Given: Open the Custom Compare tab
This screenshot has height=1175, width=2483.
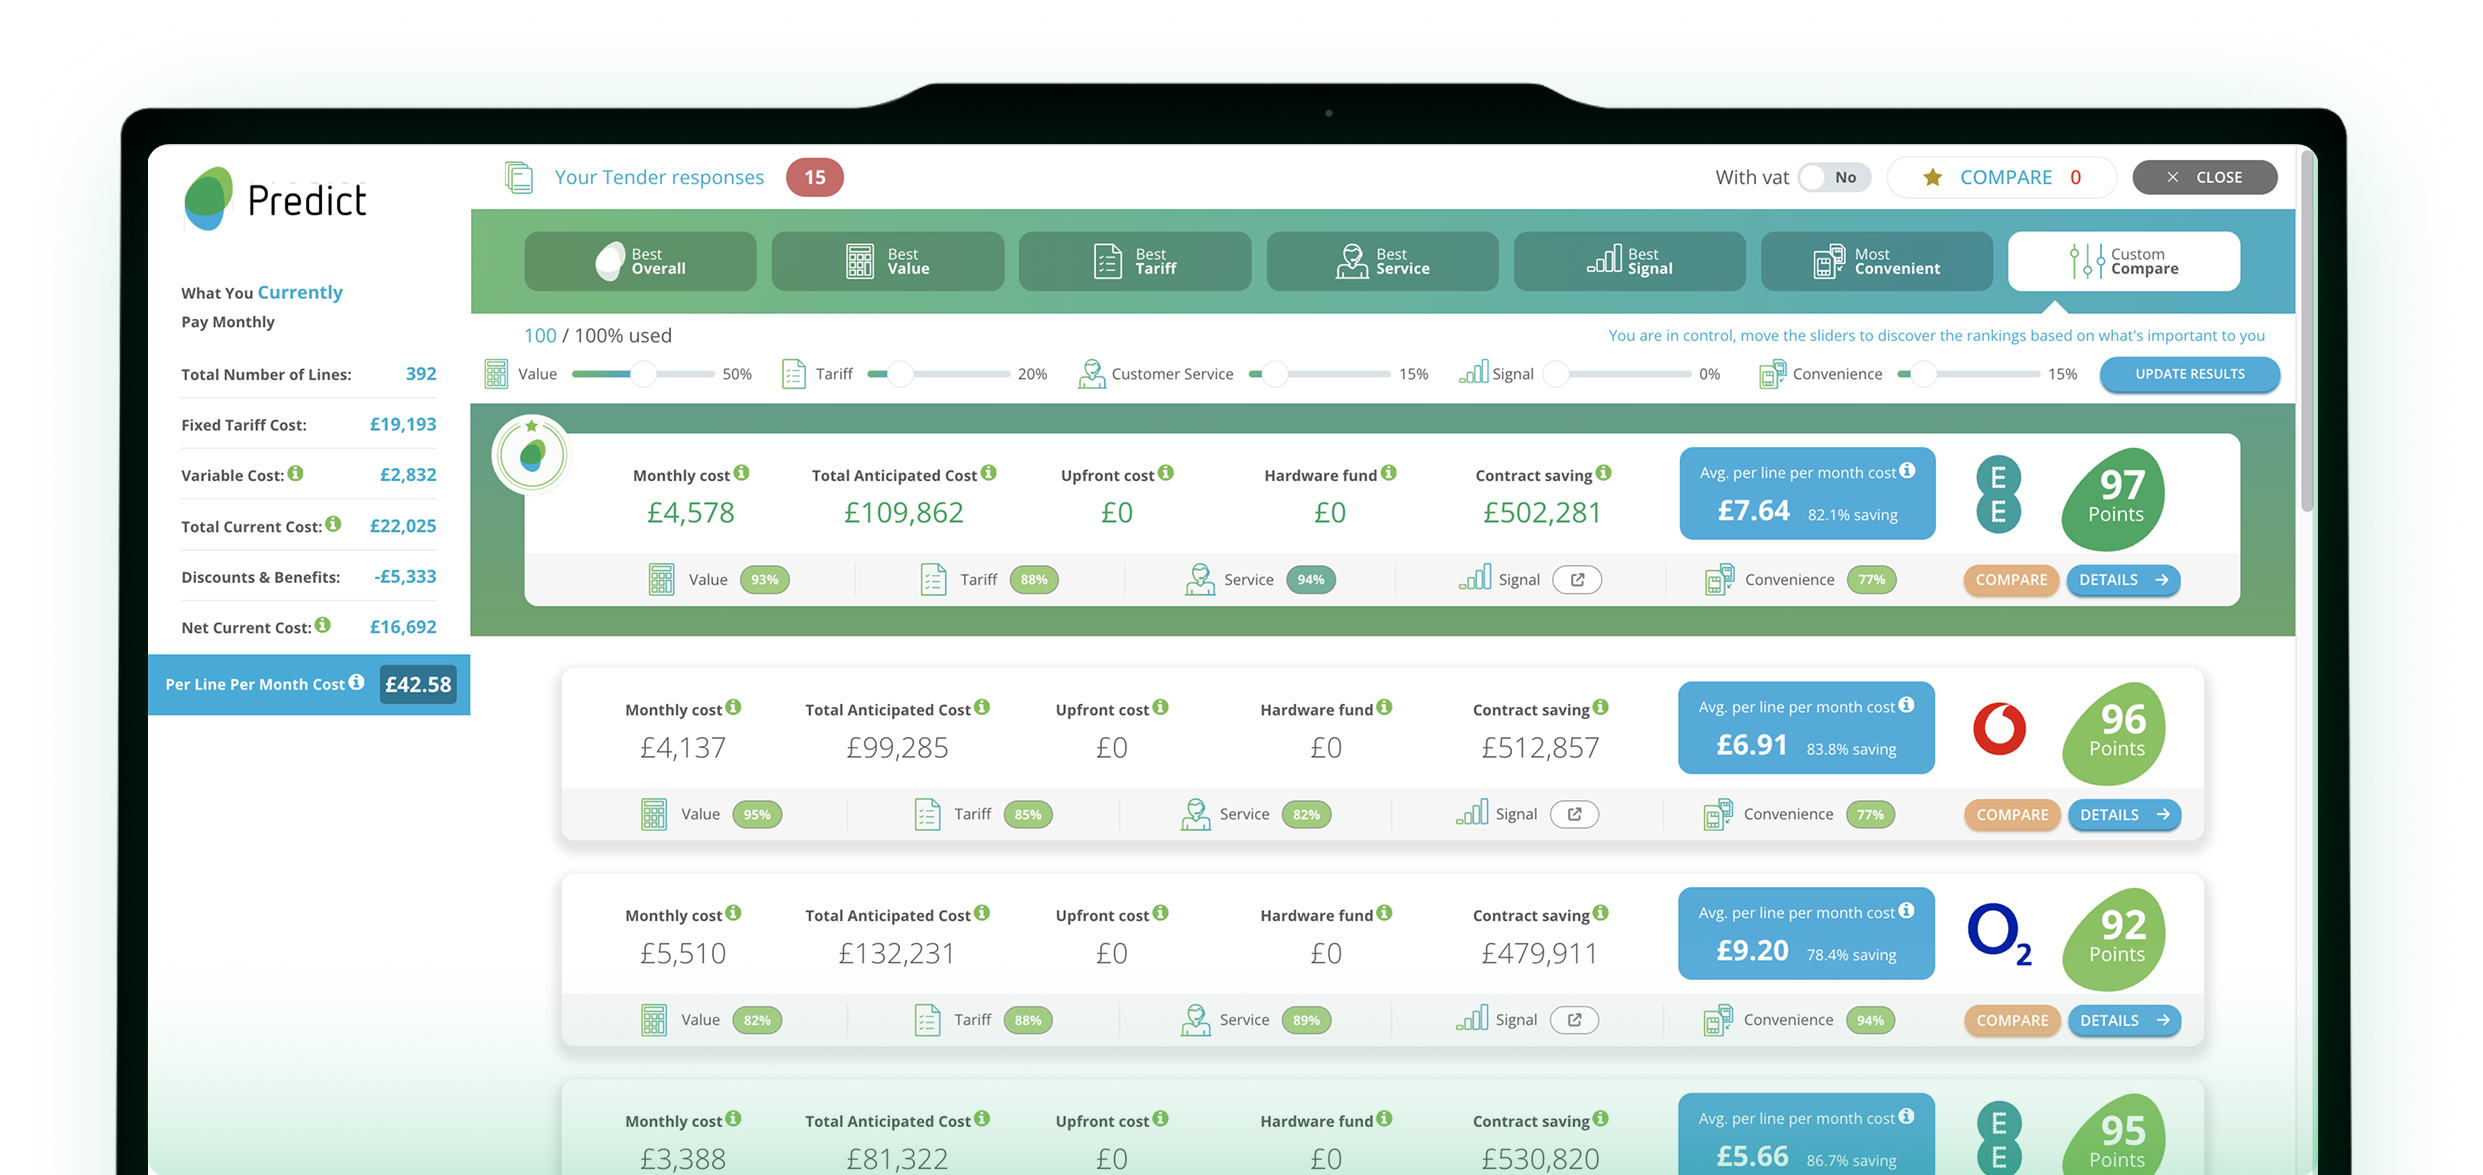Looking at the screenshot, I should 2124,261.
